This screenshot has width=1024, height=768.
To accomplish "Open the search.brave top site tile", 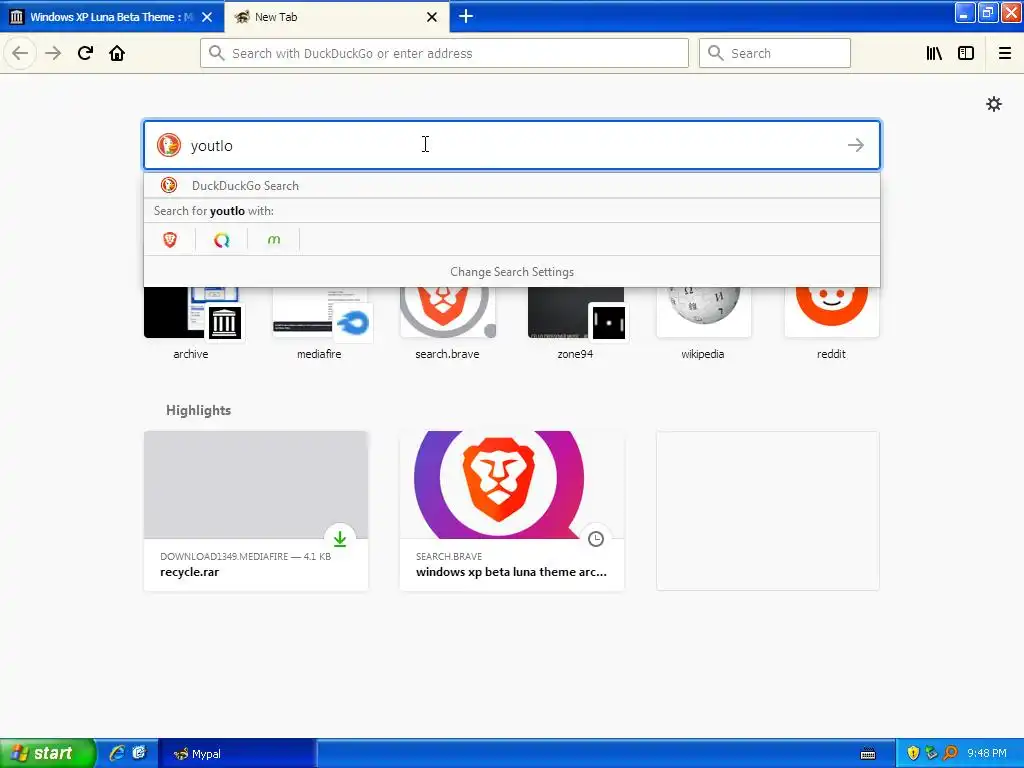I will pyautogui.click(x=447, y=323).
